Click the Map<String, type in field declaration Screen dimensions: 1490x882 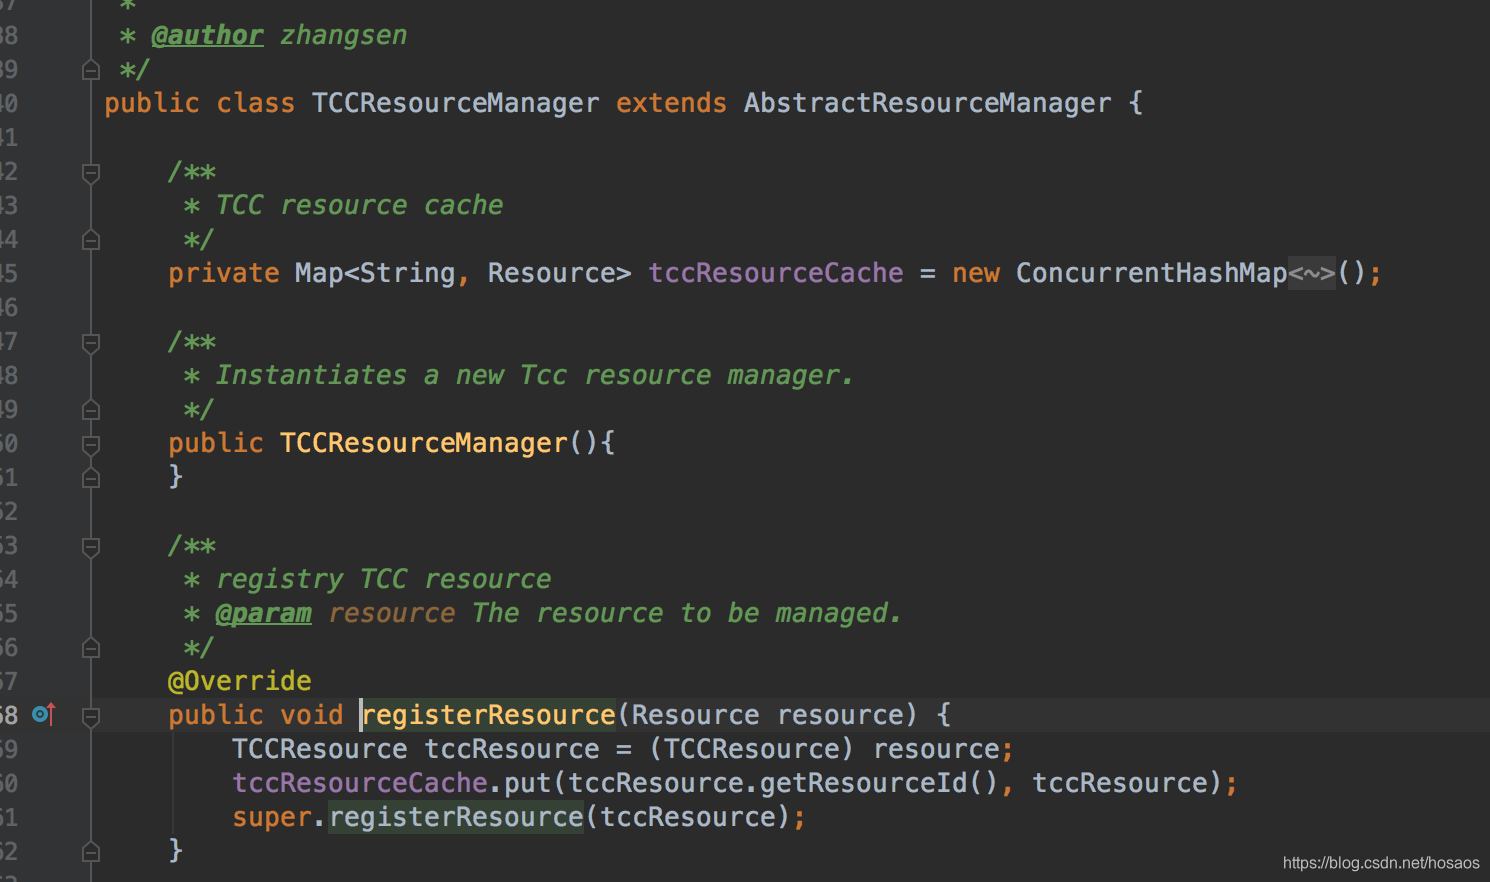tap(382, 273)
